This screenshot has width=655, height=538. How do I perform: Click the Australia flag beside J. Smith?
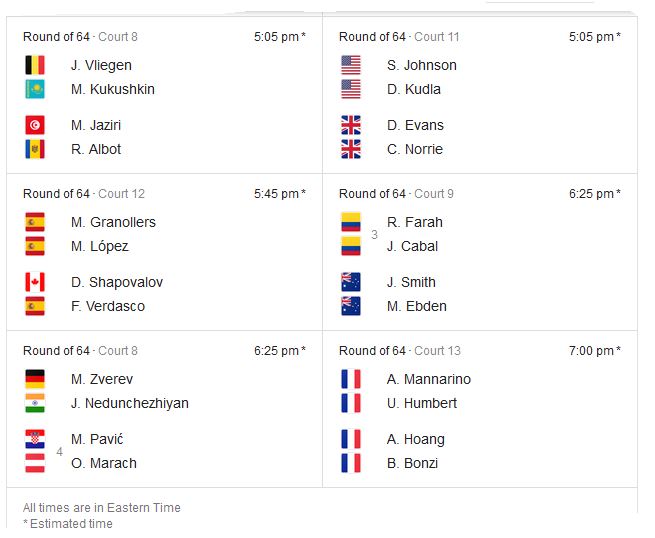click(x=350, y=282)
